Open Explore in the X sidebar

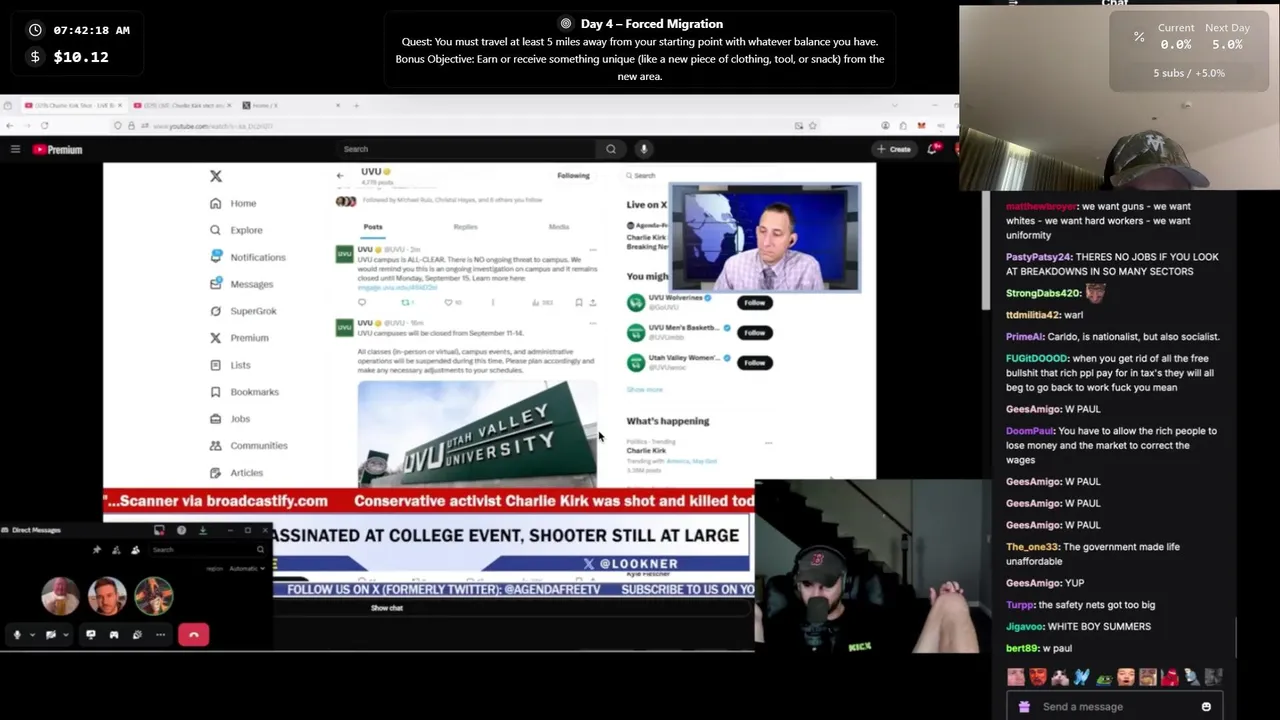point(236,230)
